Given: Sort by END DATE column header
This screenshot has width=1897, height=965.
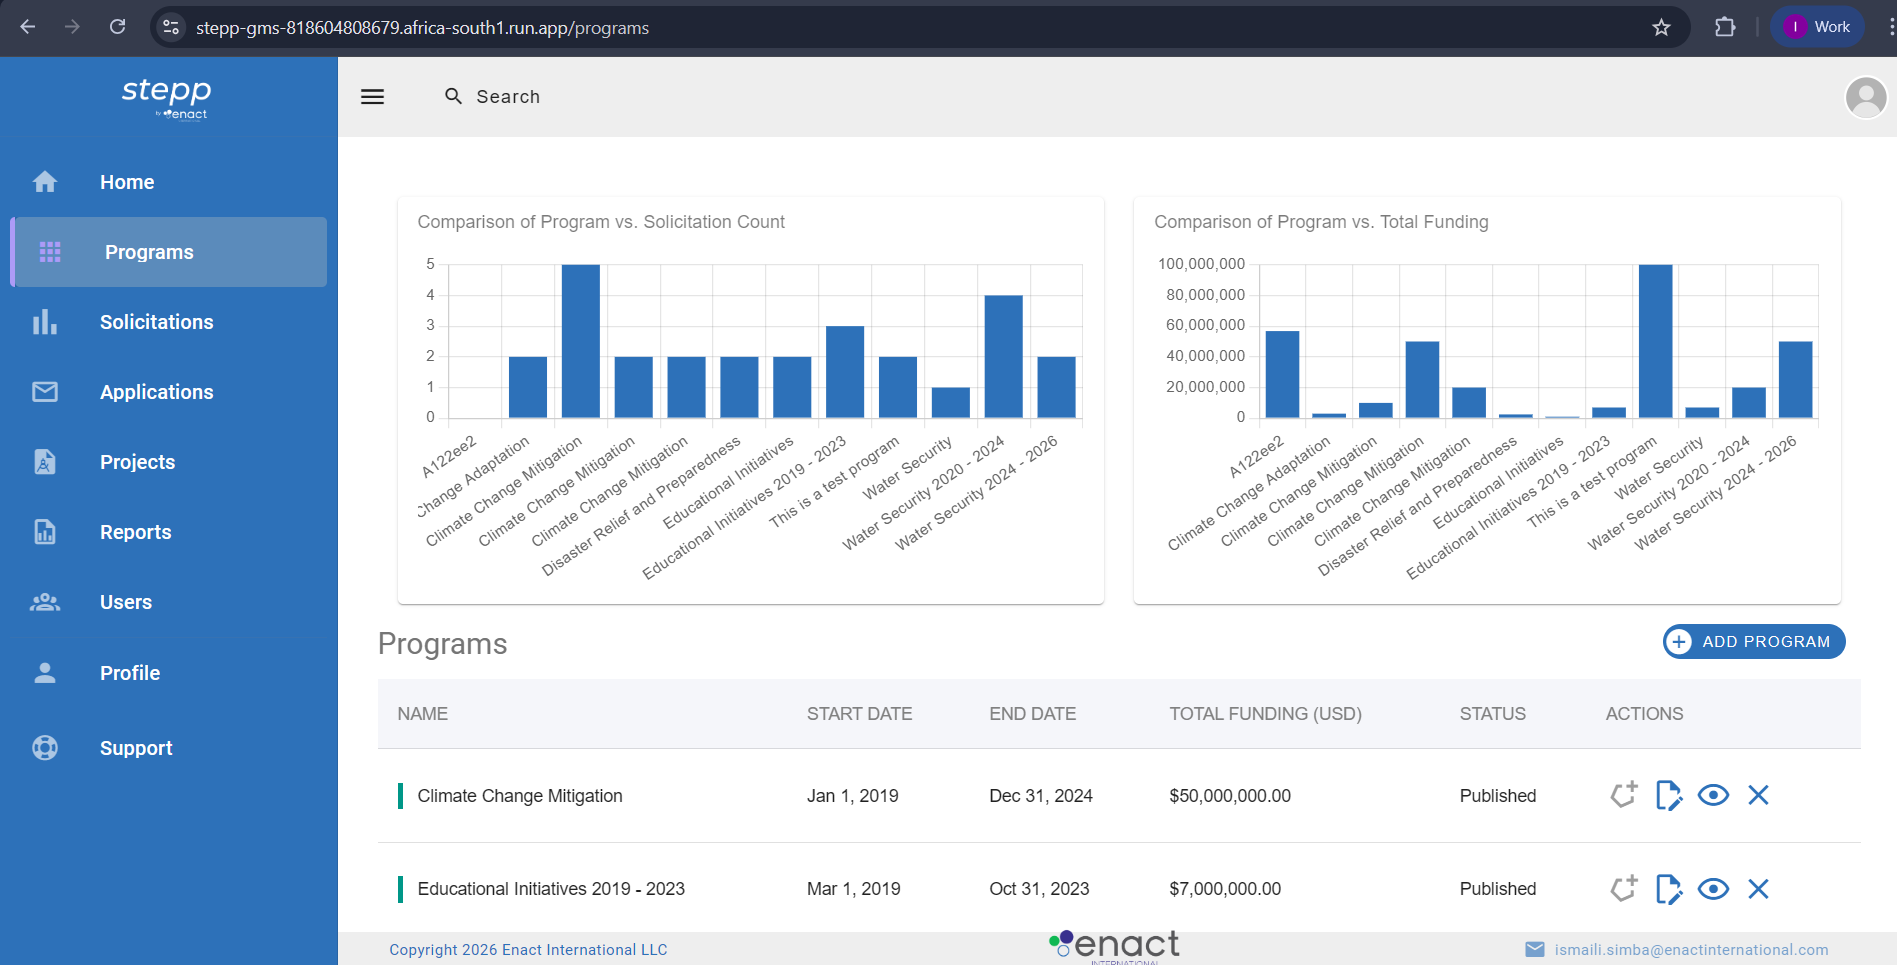Looking at the screenshot, I should click(1032, 714).
